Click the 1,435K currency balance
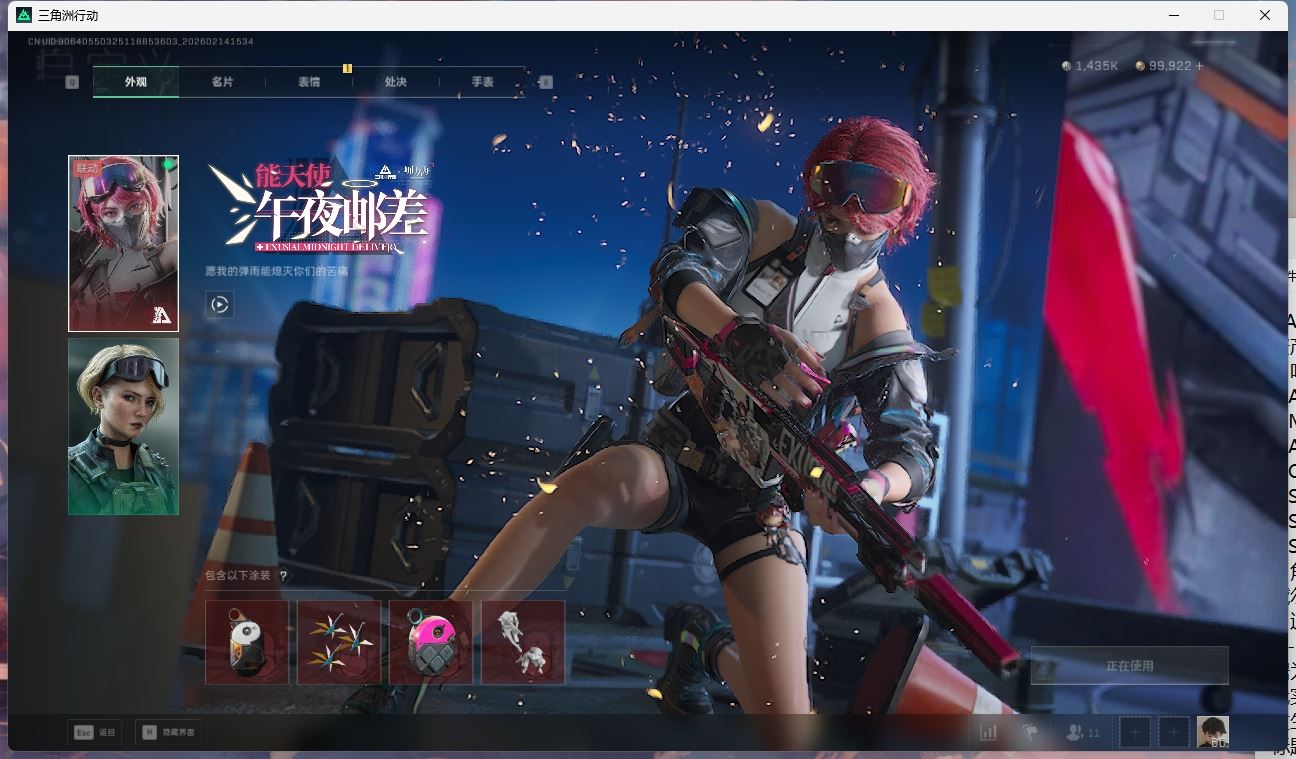Image resolution: width=1296 pixels, height=759 pixels. click(x=1090, y=66)
